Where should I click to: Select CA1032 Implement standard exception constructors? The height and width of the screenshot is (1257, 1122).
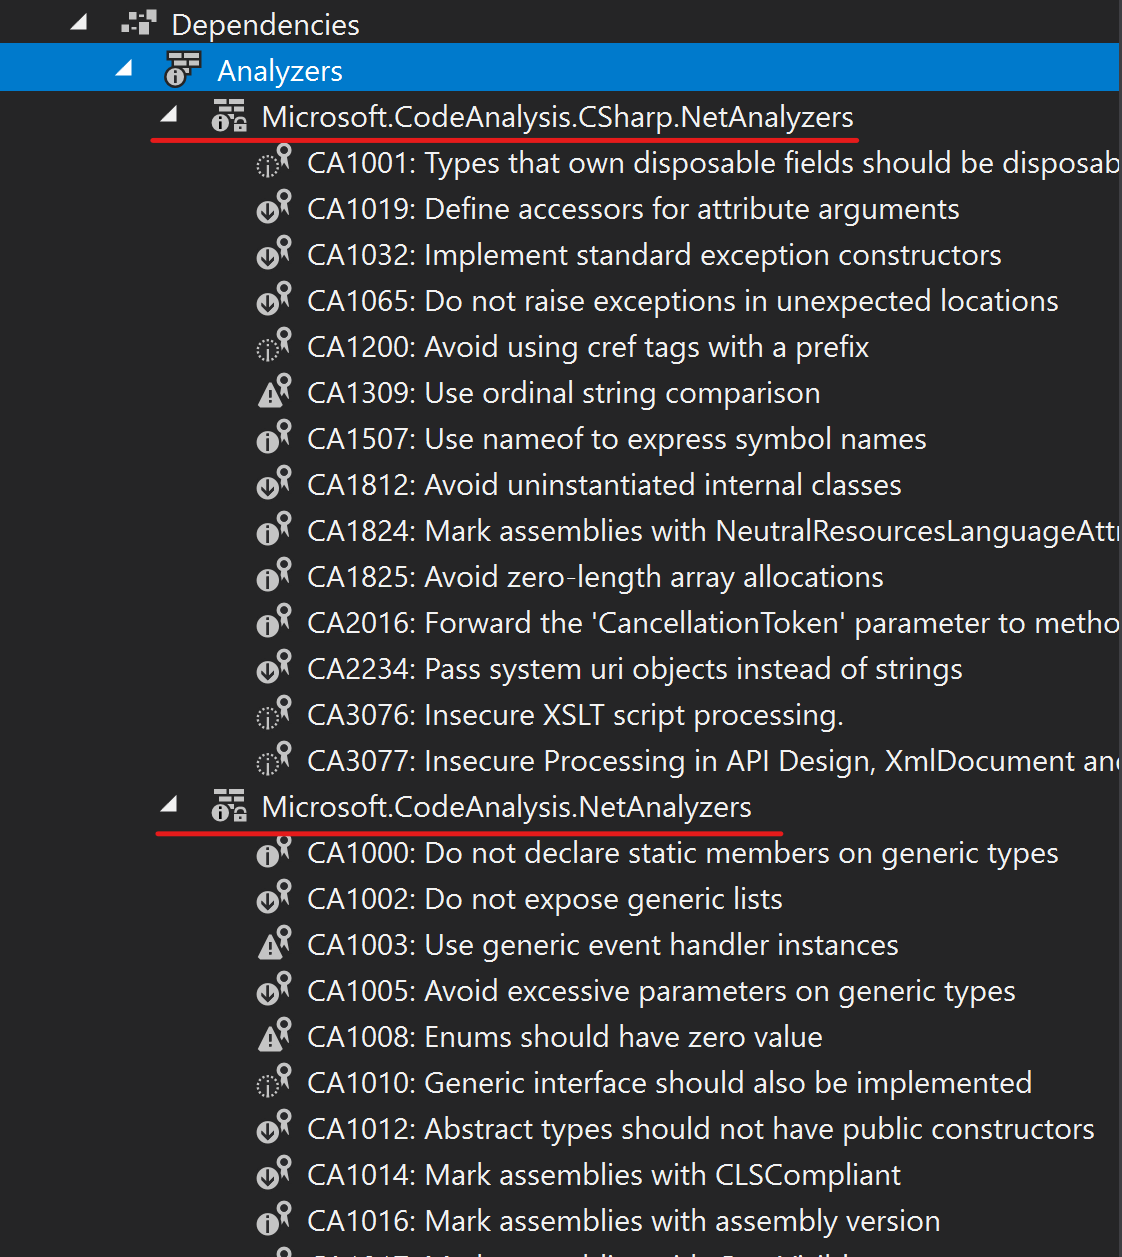point(654,255)
